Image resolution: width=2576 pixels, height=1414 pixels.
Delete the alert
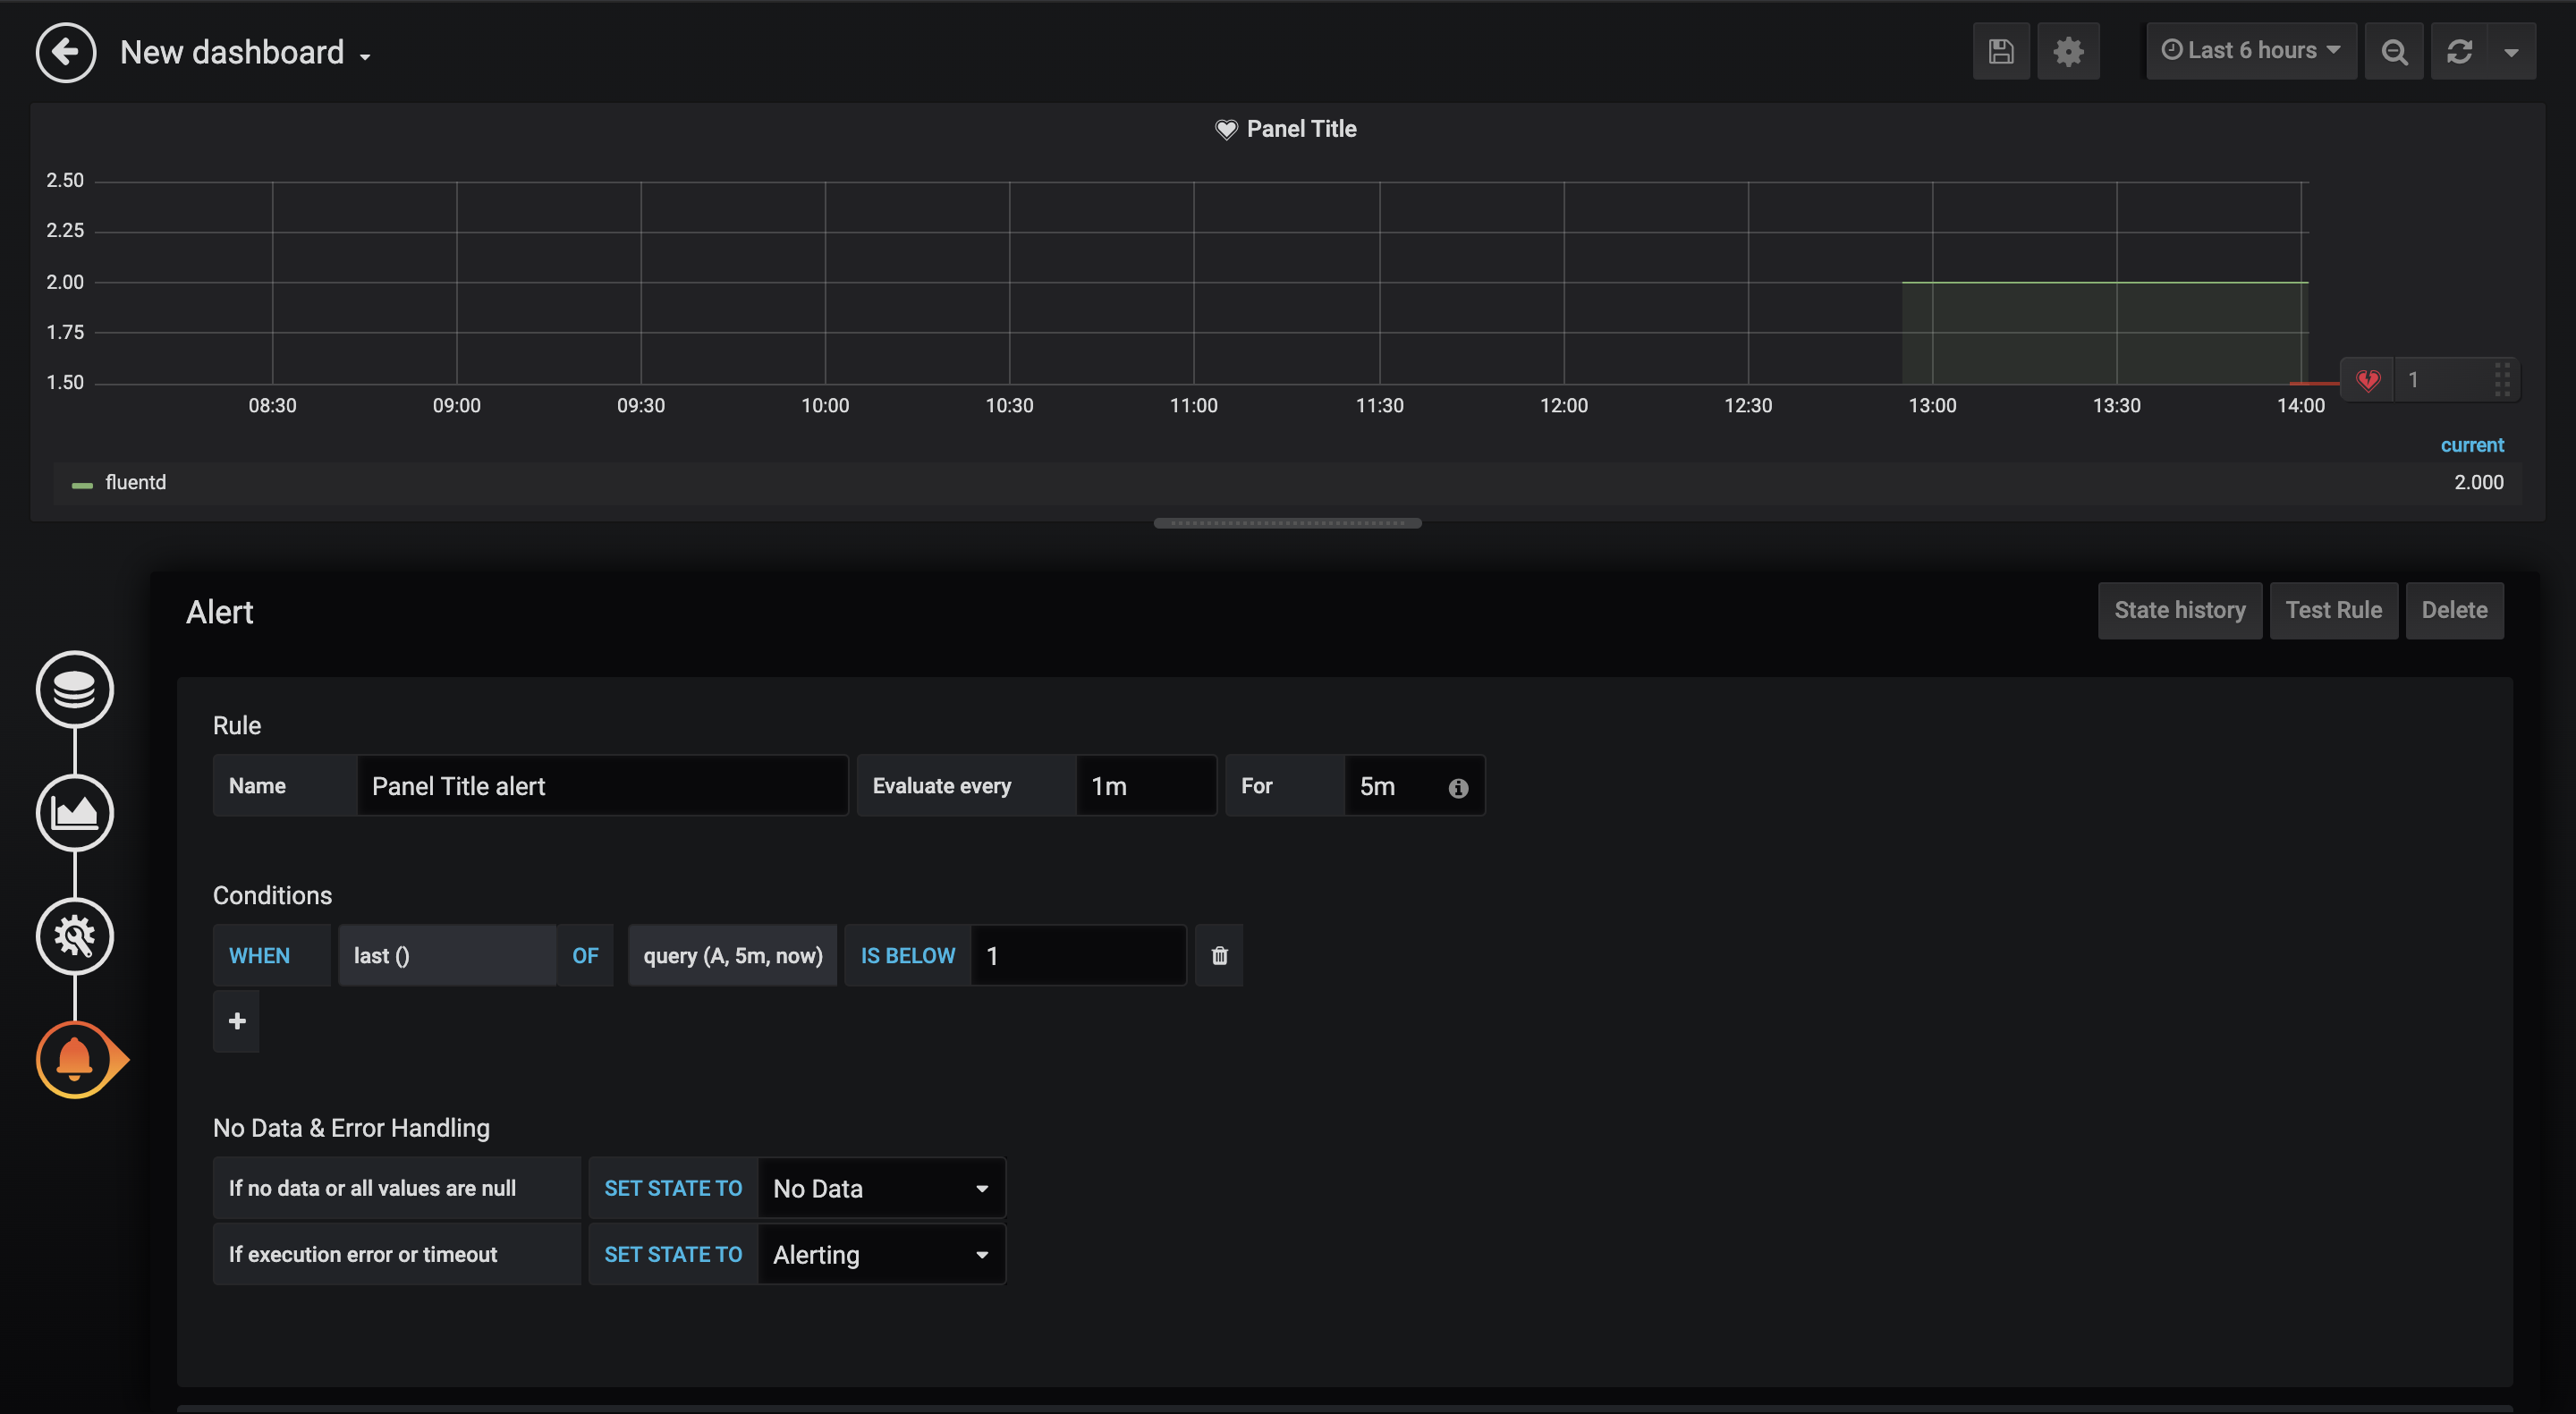point(2454,610)
